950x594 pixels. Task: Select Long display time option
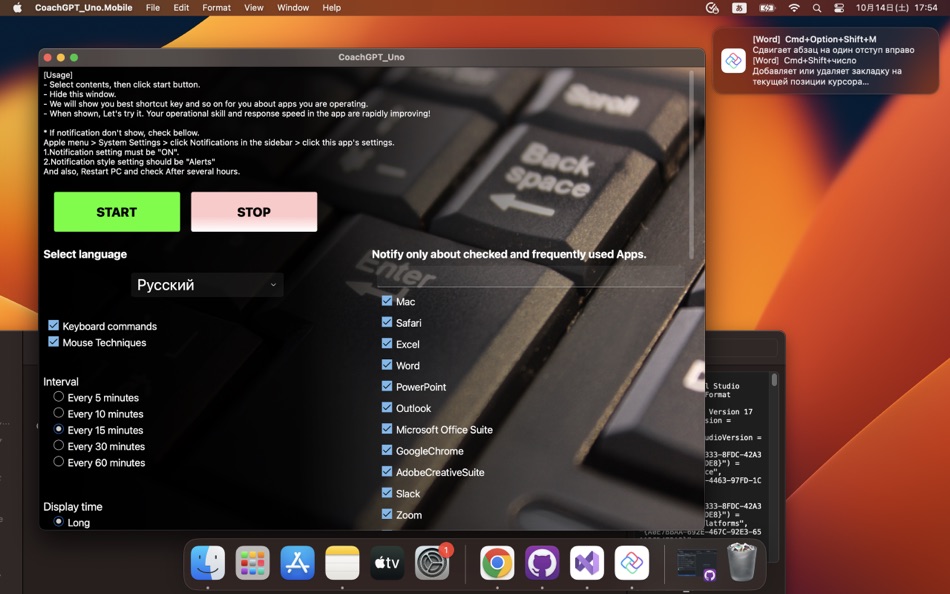coord(58,522)
